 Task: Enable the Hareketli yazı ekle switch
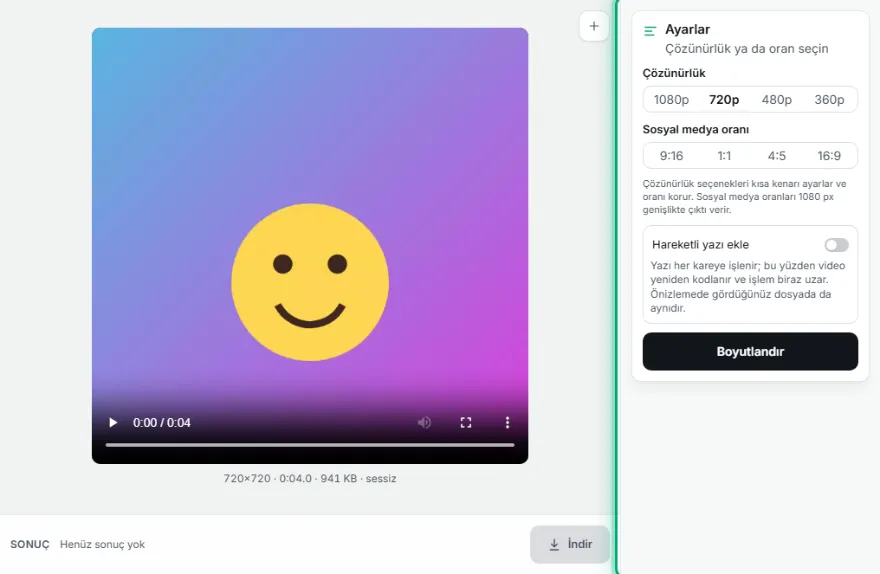pyautogui.click(x=836, y=245)
